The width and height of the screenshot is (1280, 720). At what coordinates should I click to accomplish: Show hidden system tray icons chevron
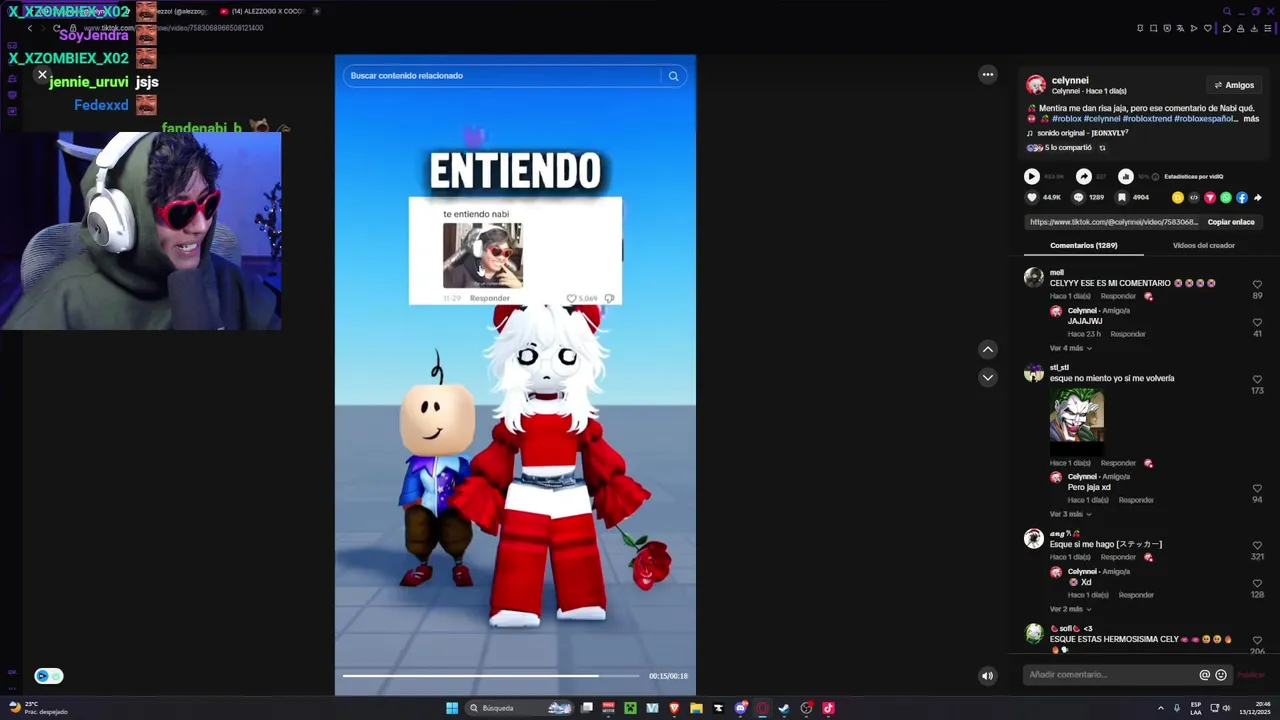tap(1161, 708)
